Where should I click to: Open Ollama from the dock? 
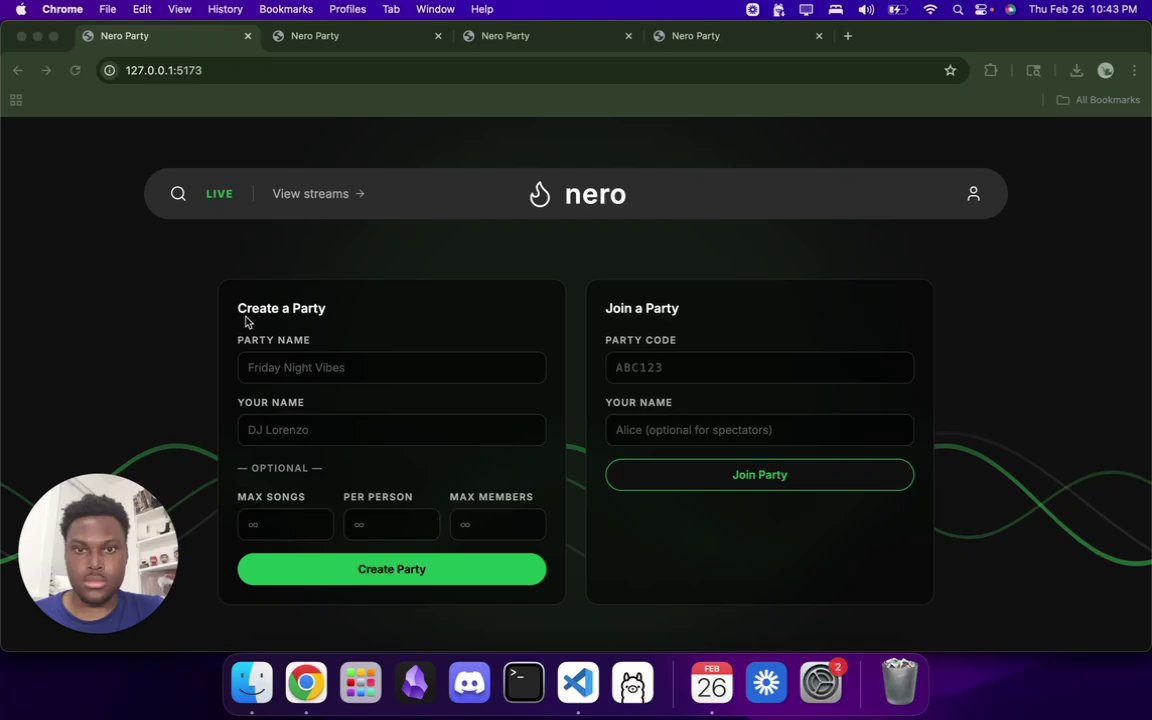633,683
